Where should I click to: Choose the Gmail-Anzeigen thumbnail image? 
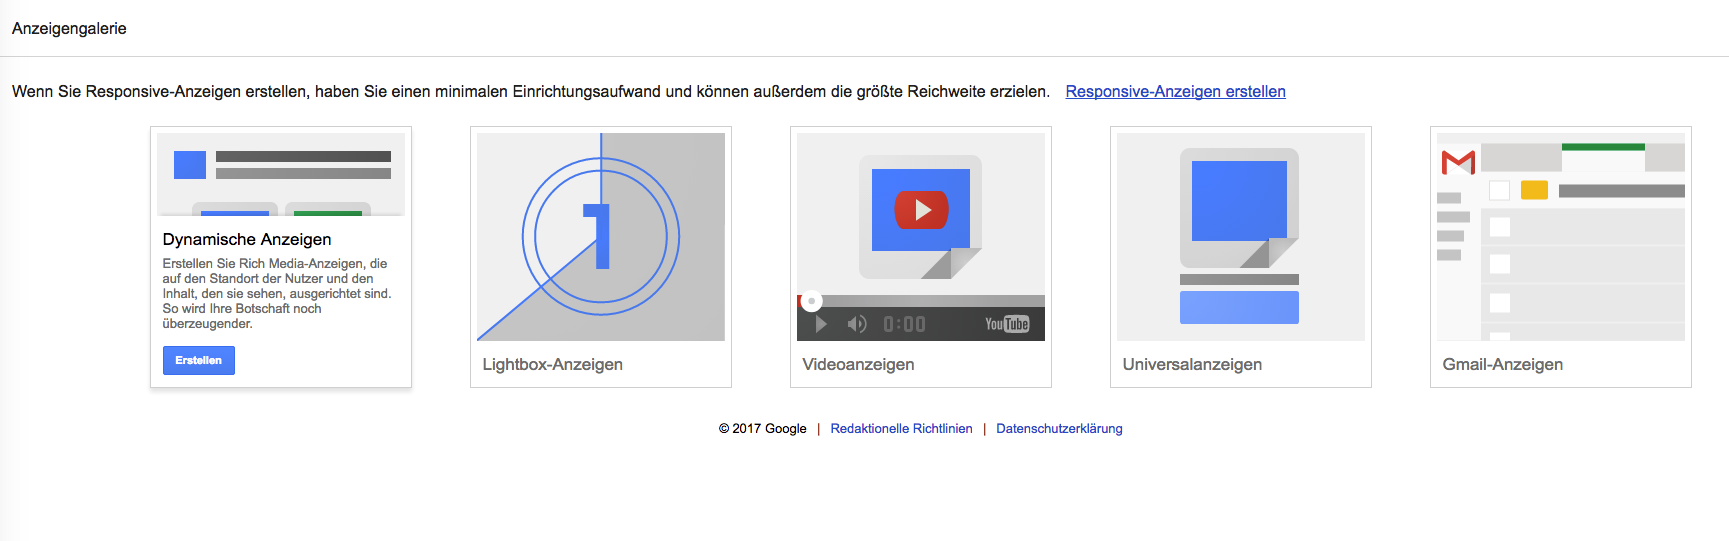tap(1560, 237)
